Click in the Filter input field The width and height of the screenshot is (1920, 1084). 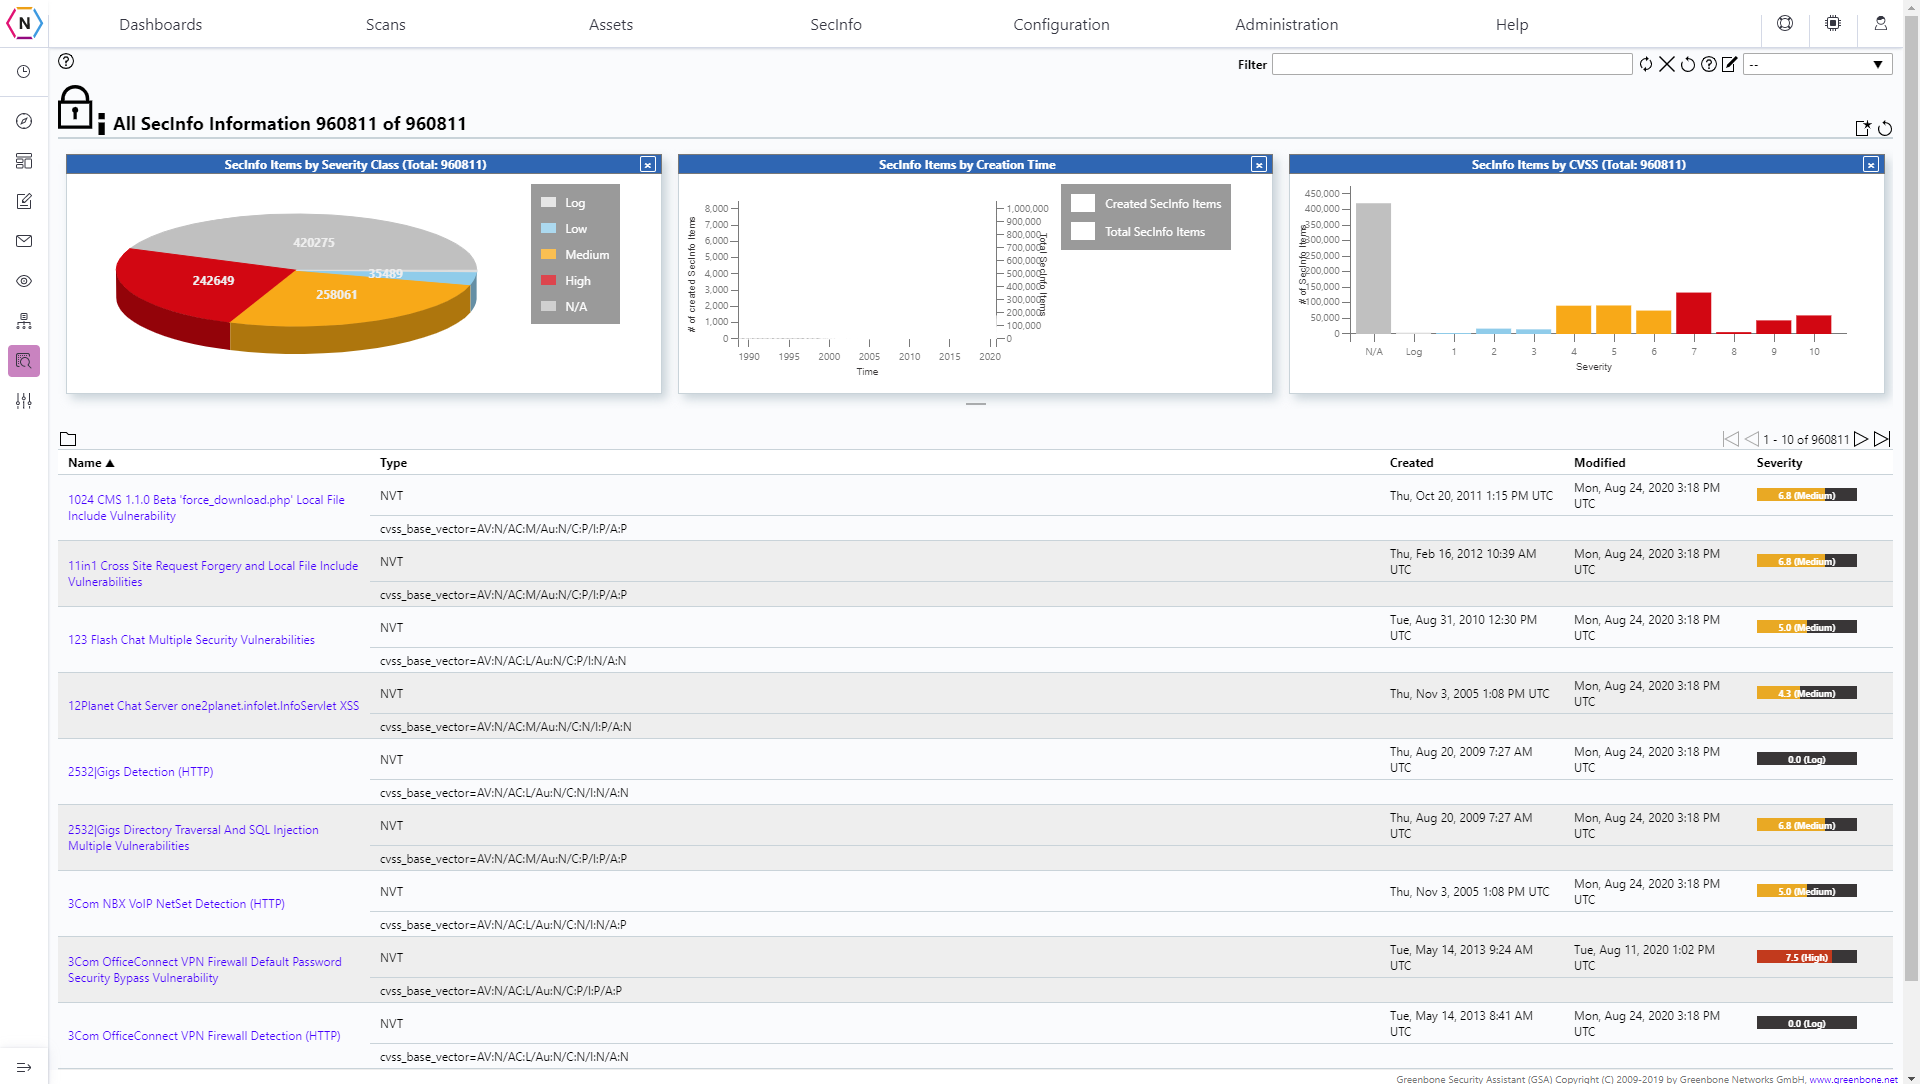click(1452, 64)
